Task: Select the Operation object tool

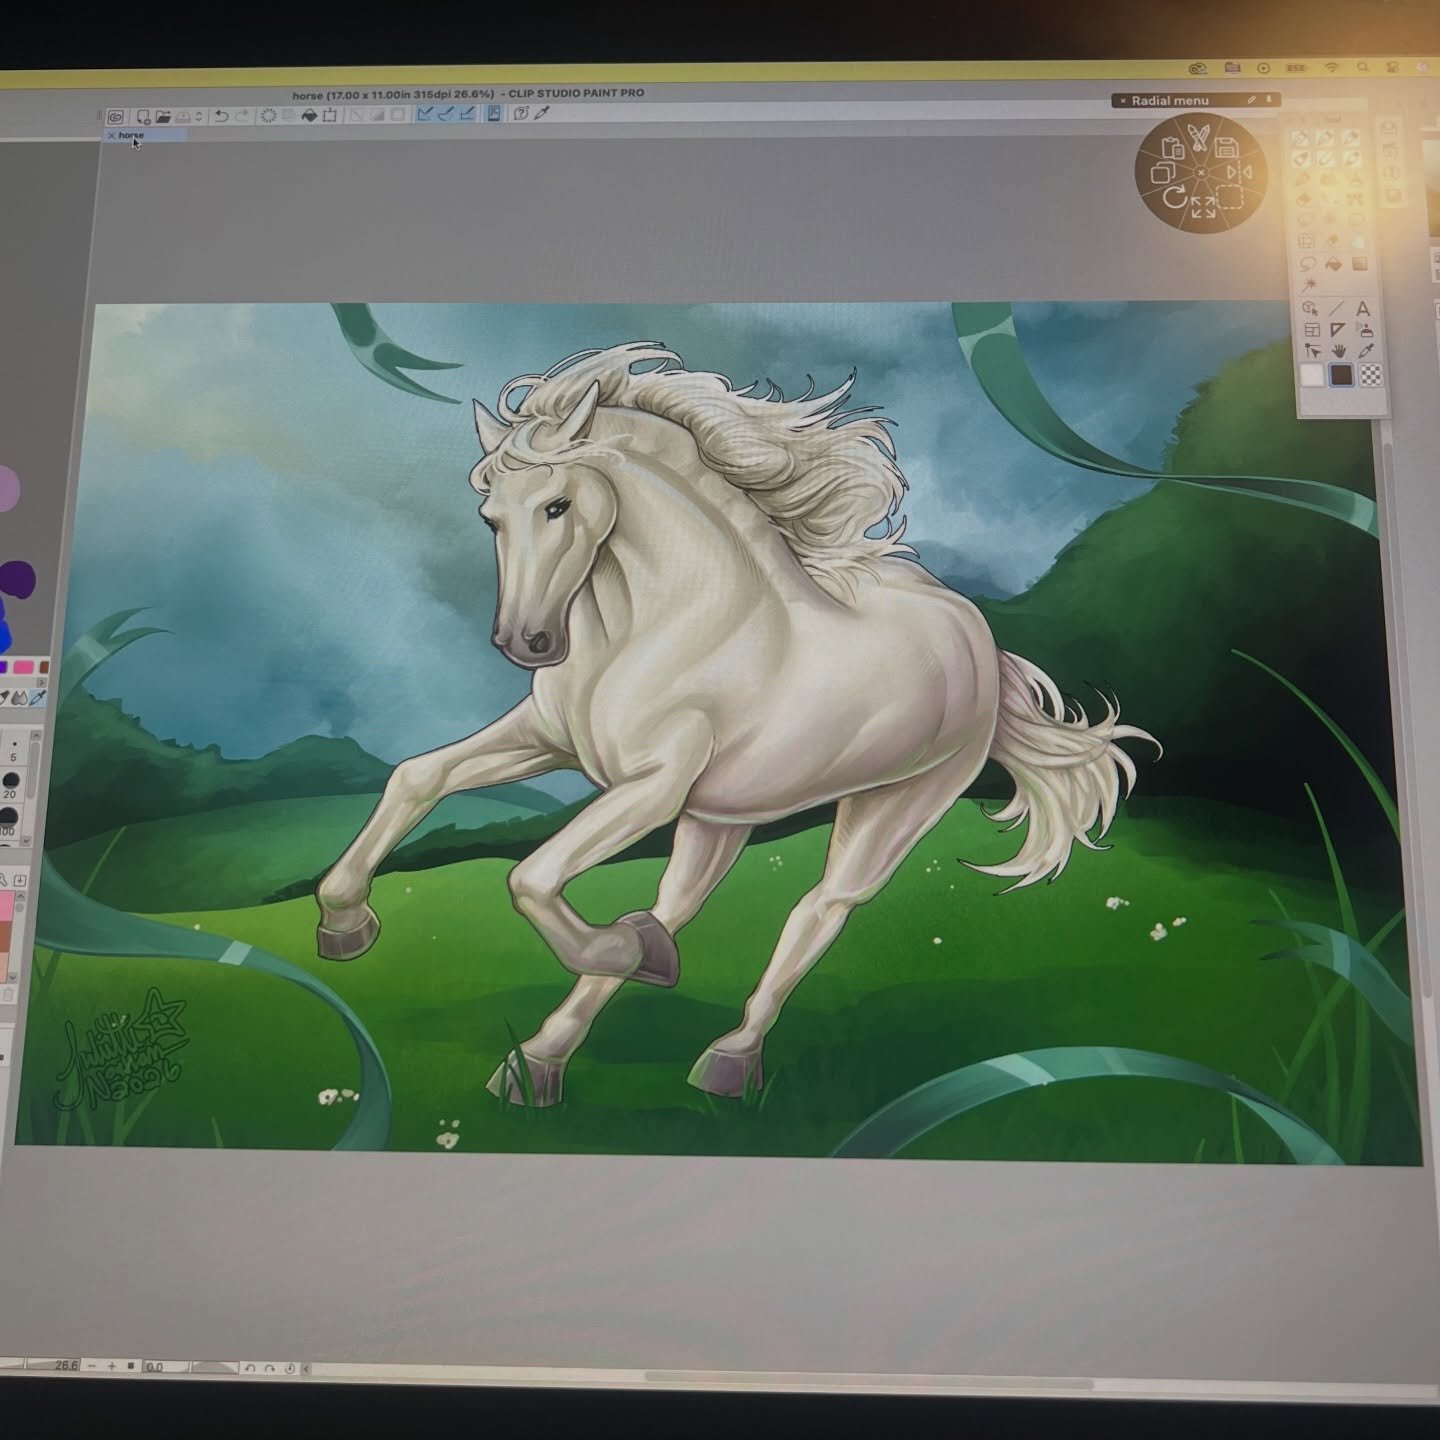Action: [1310, 308]
